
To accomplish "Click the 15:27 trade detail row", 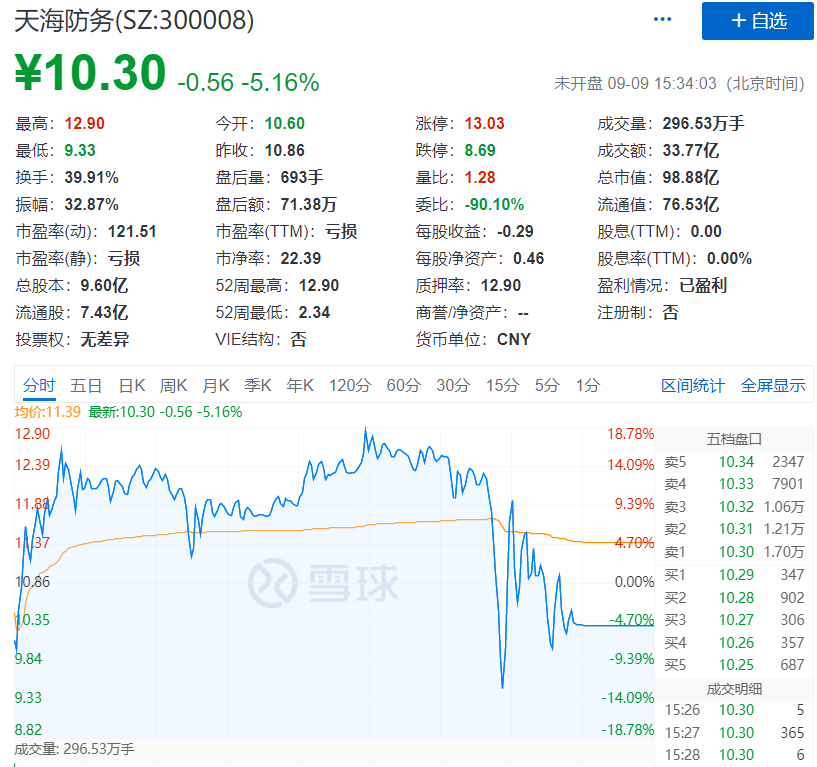I will click(x=734, y=733).
